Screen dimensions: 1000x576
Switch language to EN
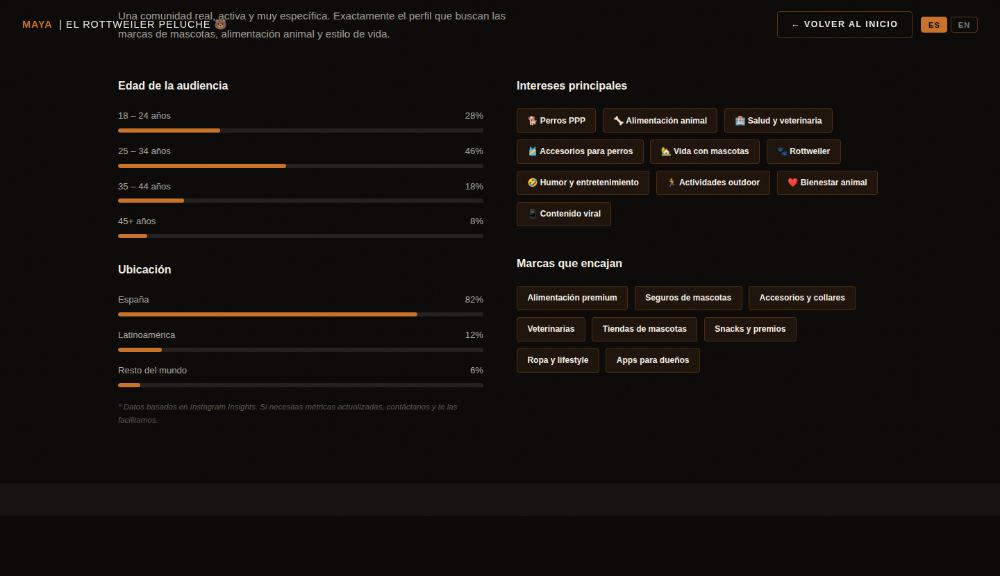pos(964,25)
